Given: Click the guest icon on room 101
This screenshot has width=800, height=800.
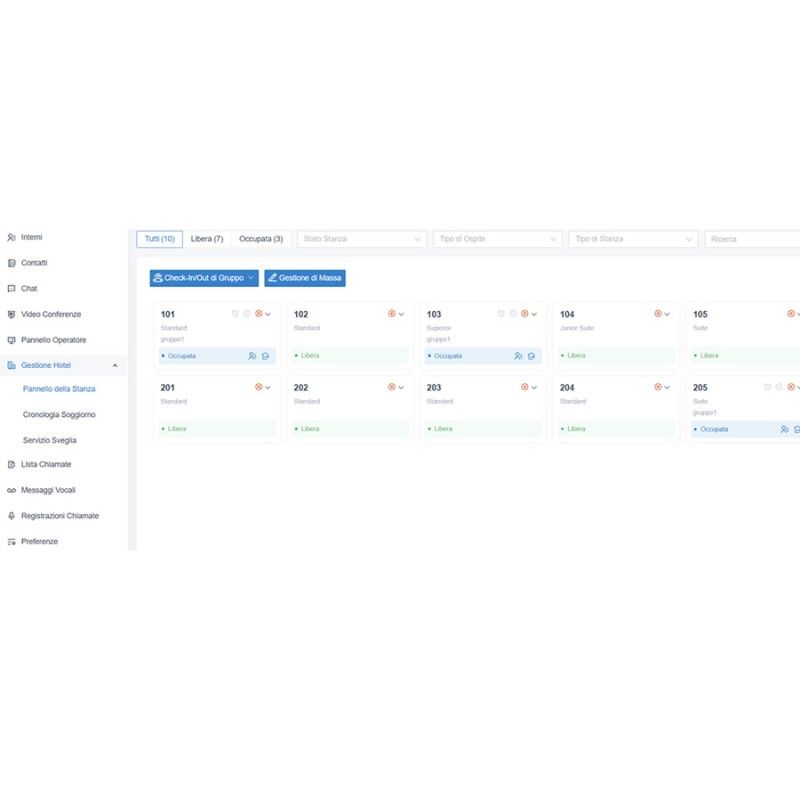Looking at the screenshot, I should tap(252, 356).
